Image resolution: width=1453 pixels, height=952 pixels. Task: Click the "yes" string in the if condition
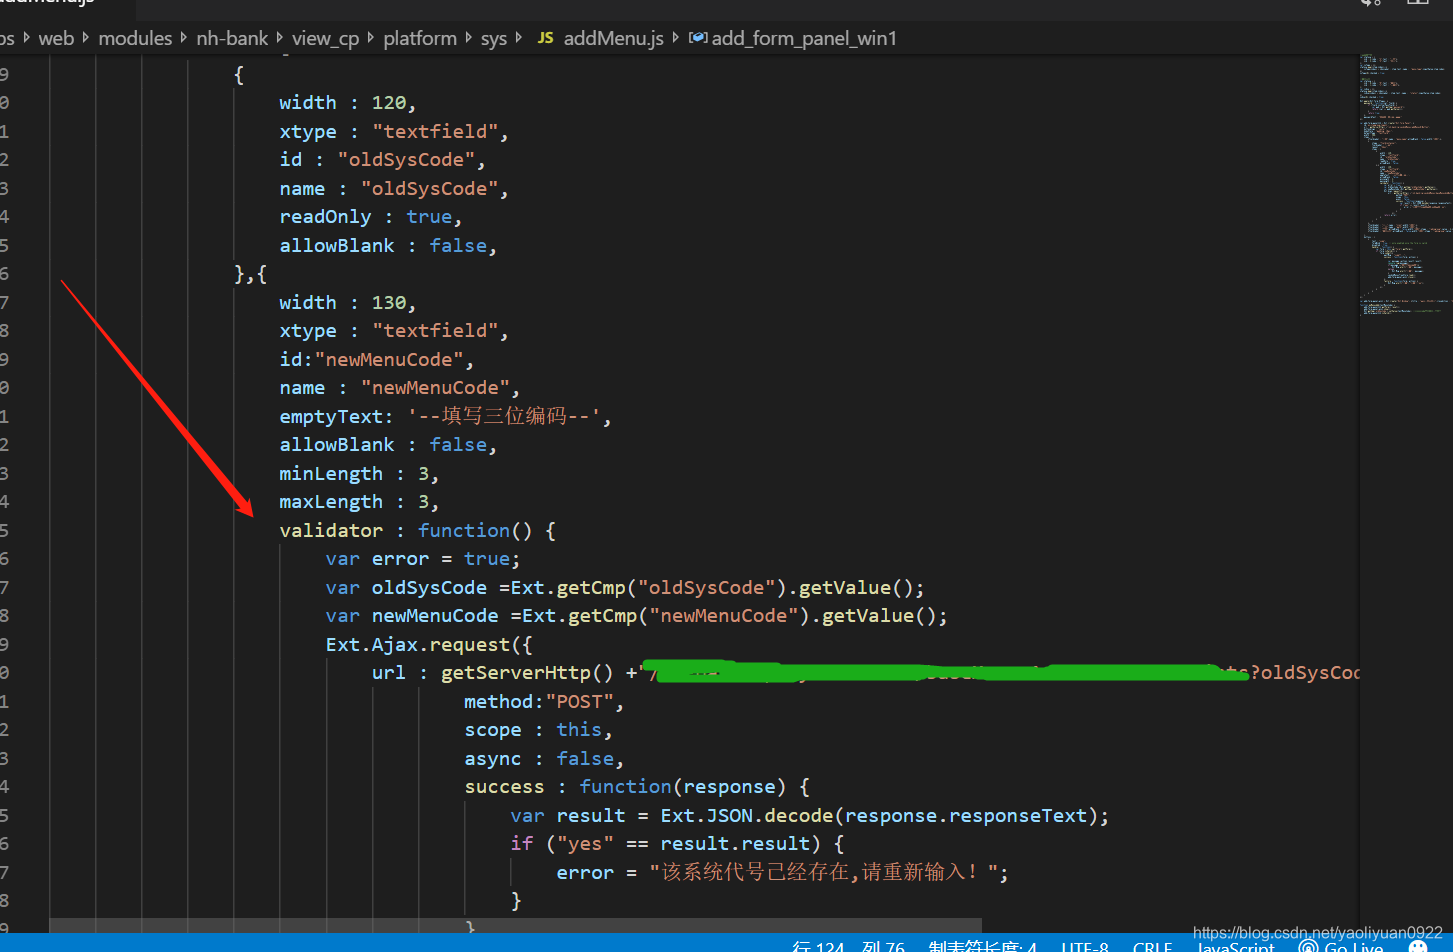click(585, 843)
